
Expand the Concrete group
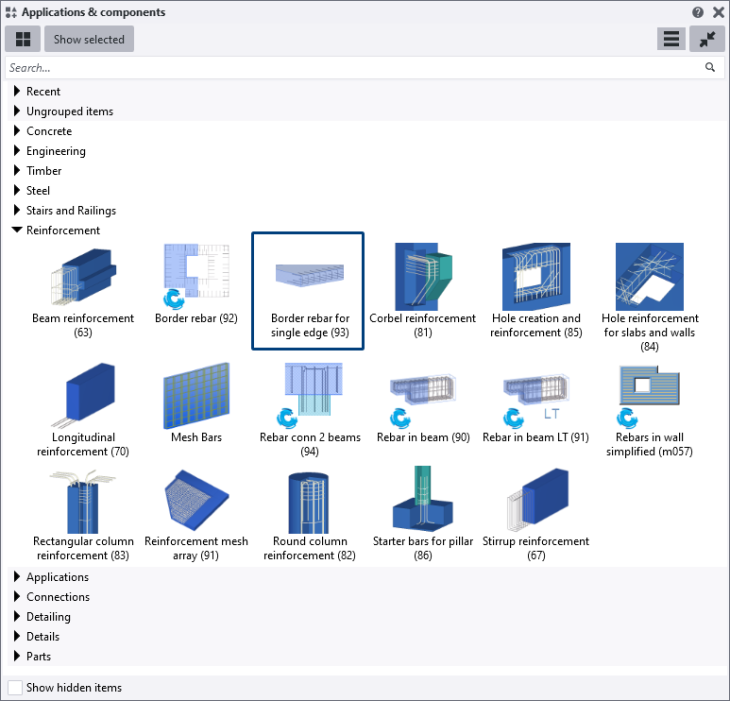[17, 131]
